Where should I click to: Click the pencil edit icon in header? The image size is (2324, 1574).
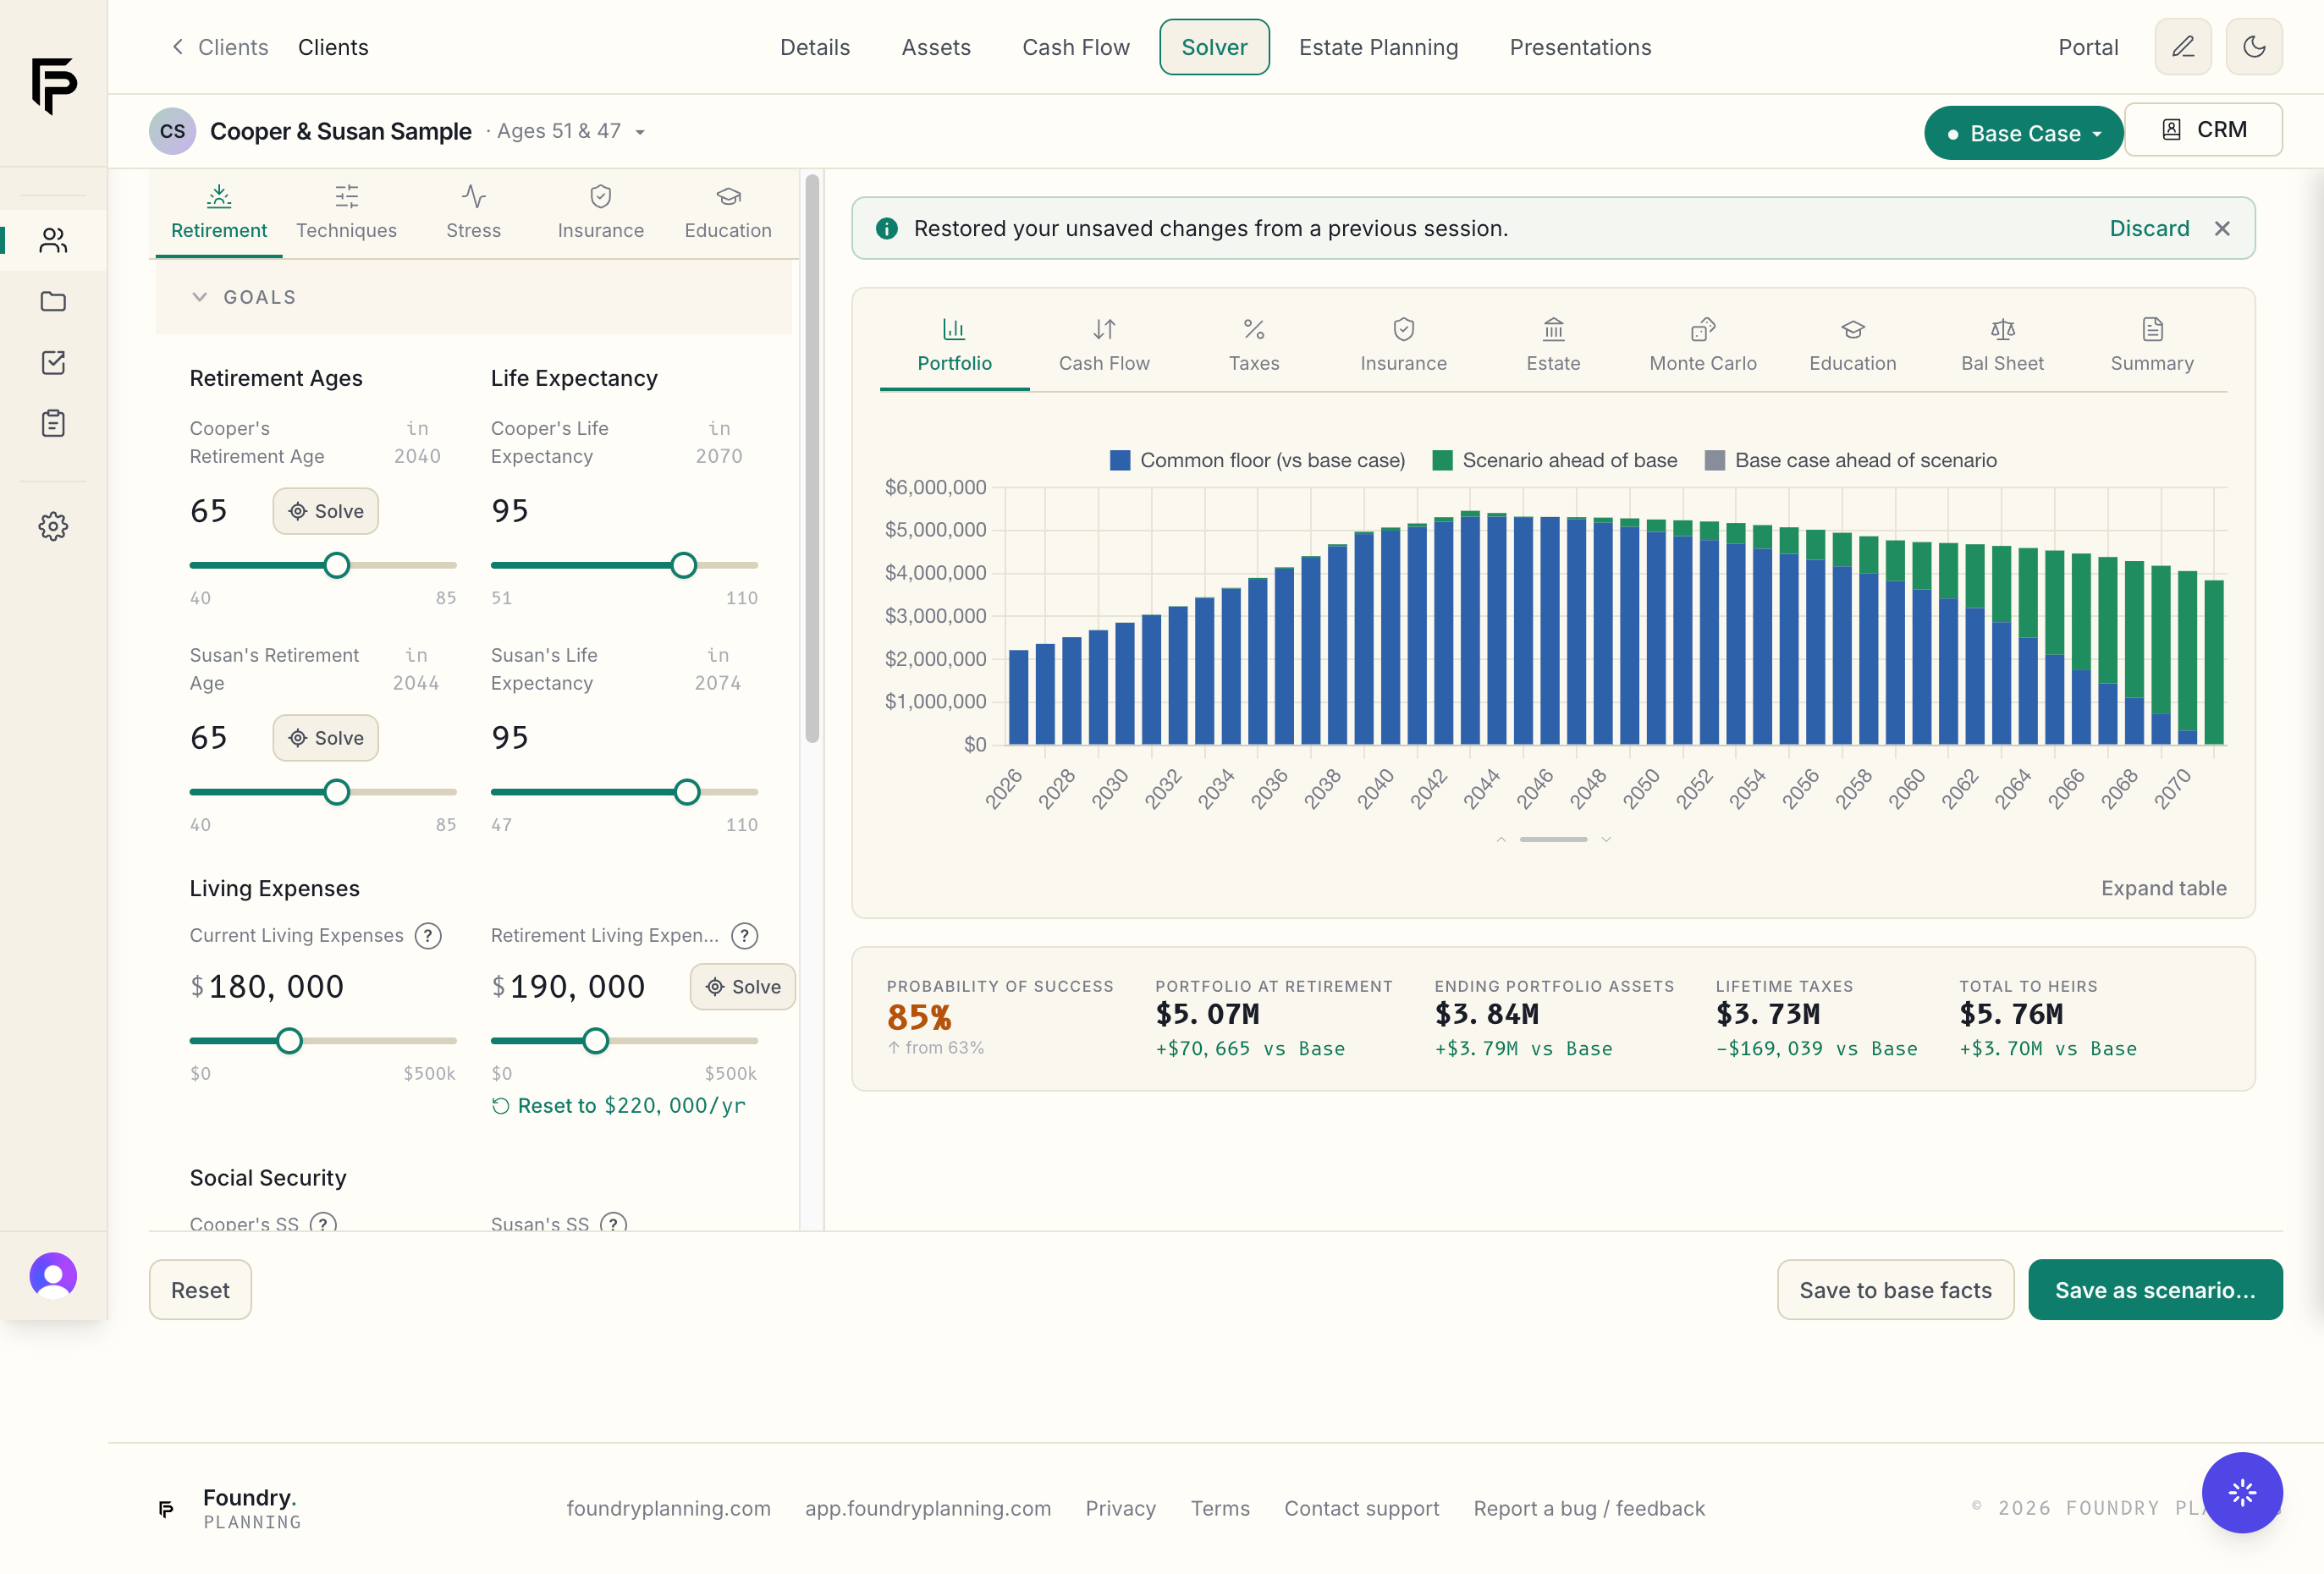[2183, 47]
